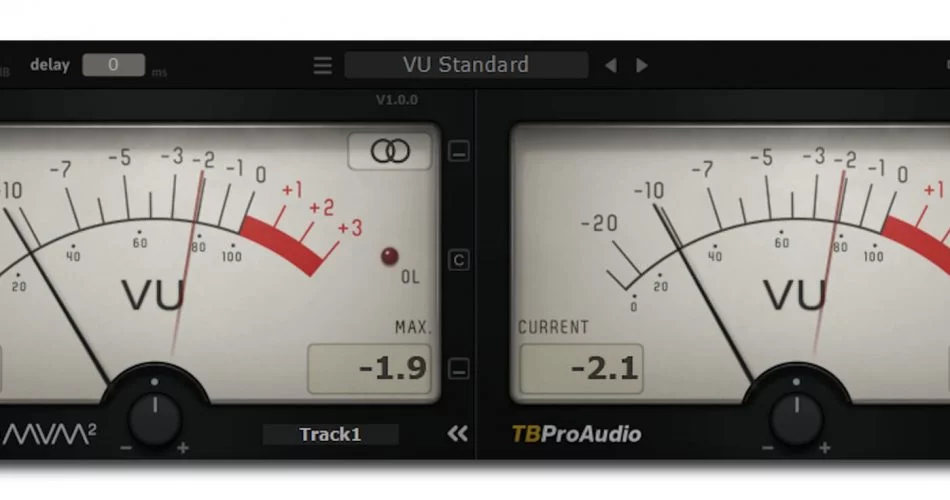The width and height of the screenshot is (950, 500).
Task: Click the upper minus button between meters
Action: point(459,152)
